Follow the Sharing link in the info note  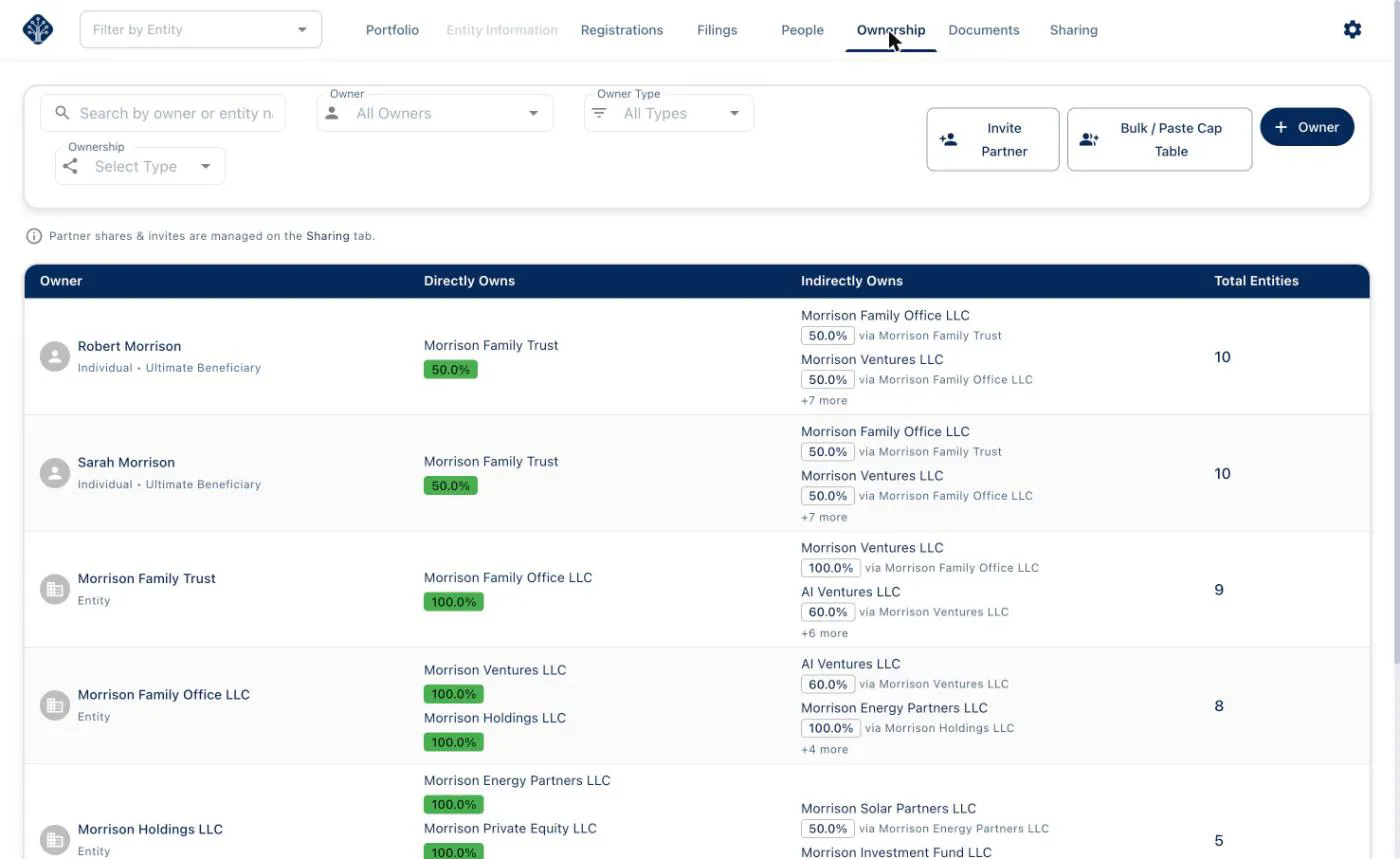328,237
